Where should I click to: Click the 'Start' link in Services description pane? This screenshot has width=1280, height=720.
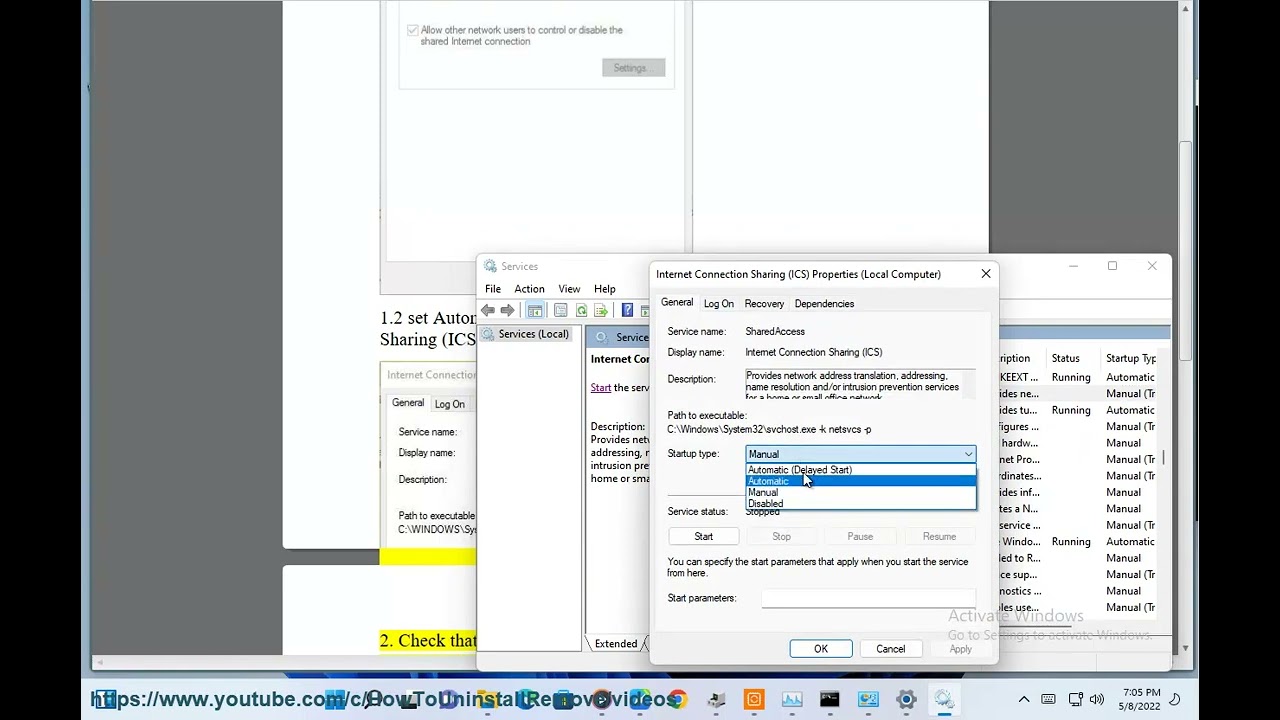(x=601, y=388)
